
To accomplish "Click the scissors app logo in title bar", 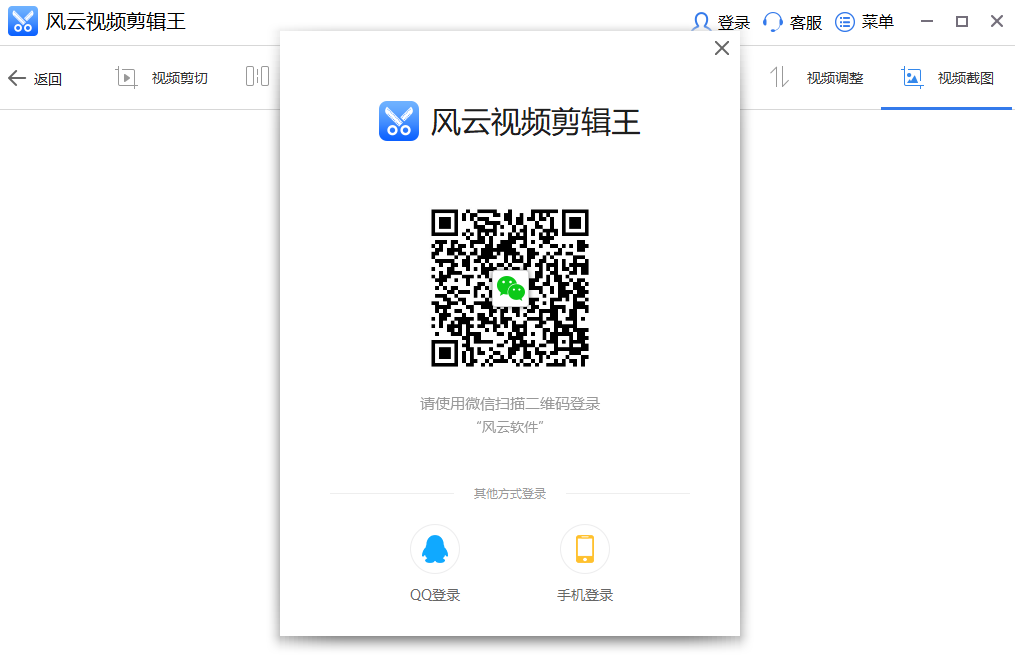I will [x=23, y=22].
